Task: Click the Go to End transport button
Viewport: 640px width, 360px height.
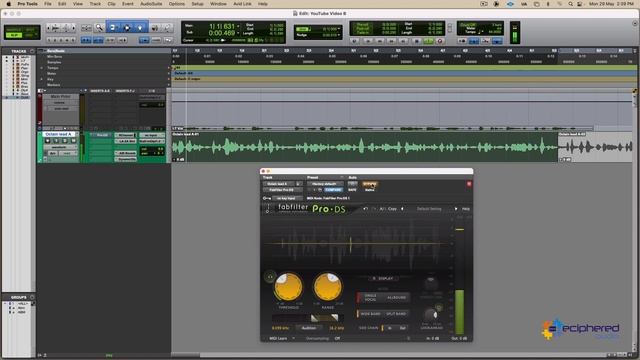Action: (x=404, y=41)
